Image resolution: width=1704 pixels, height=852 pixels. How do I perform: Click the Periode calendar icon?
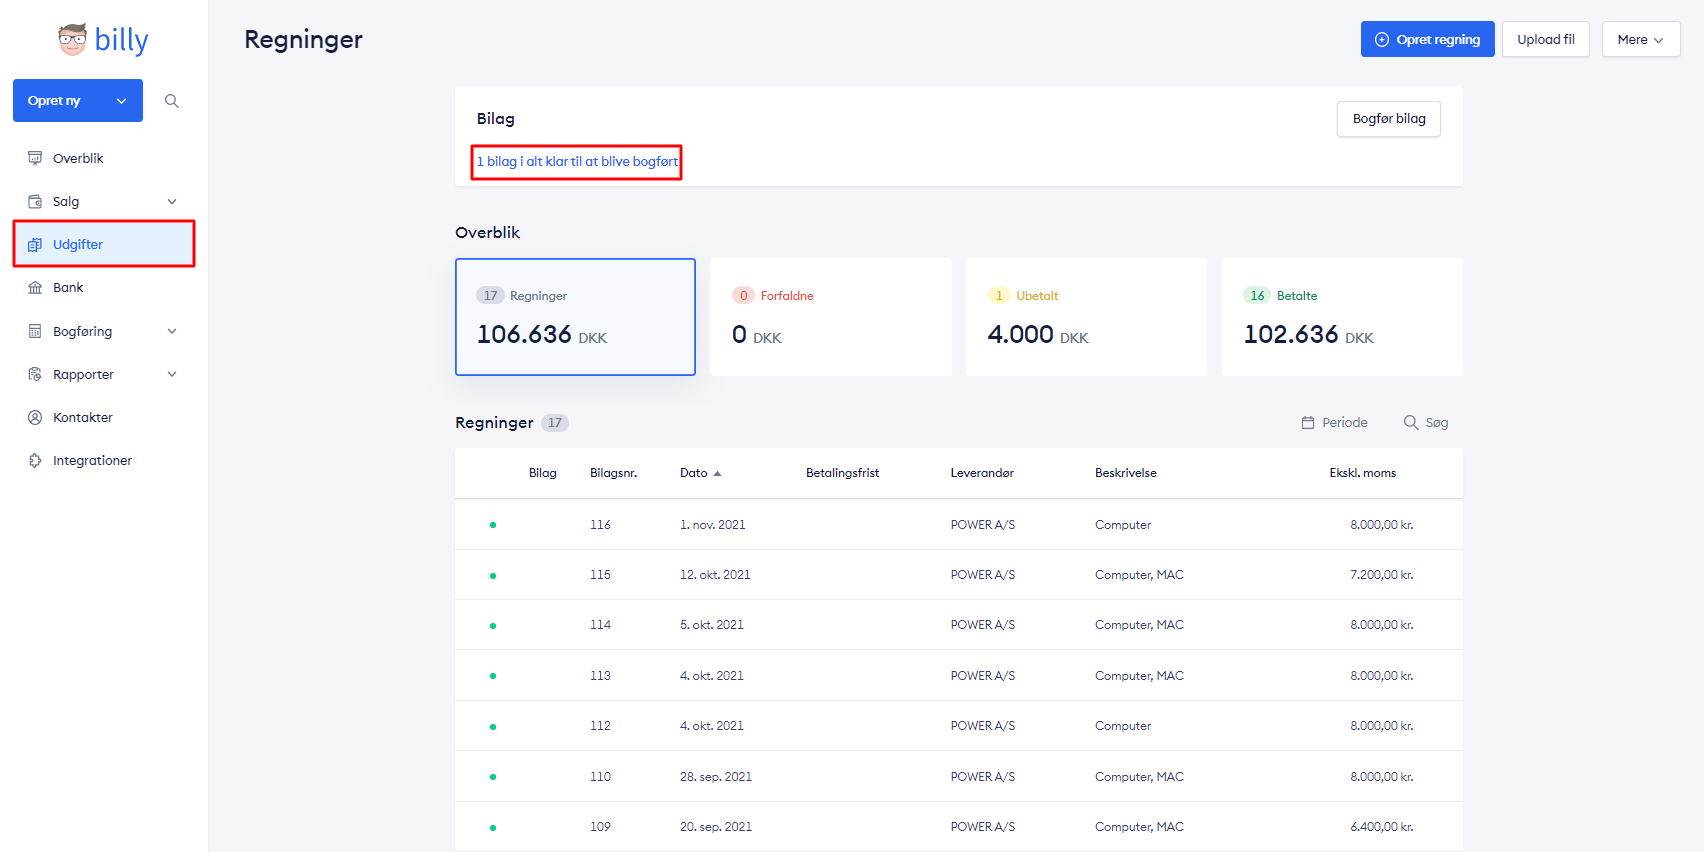pyautogui.click(x=1308, y=423)
